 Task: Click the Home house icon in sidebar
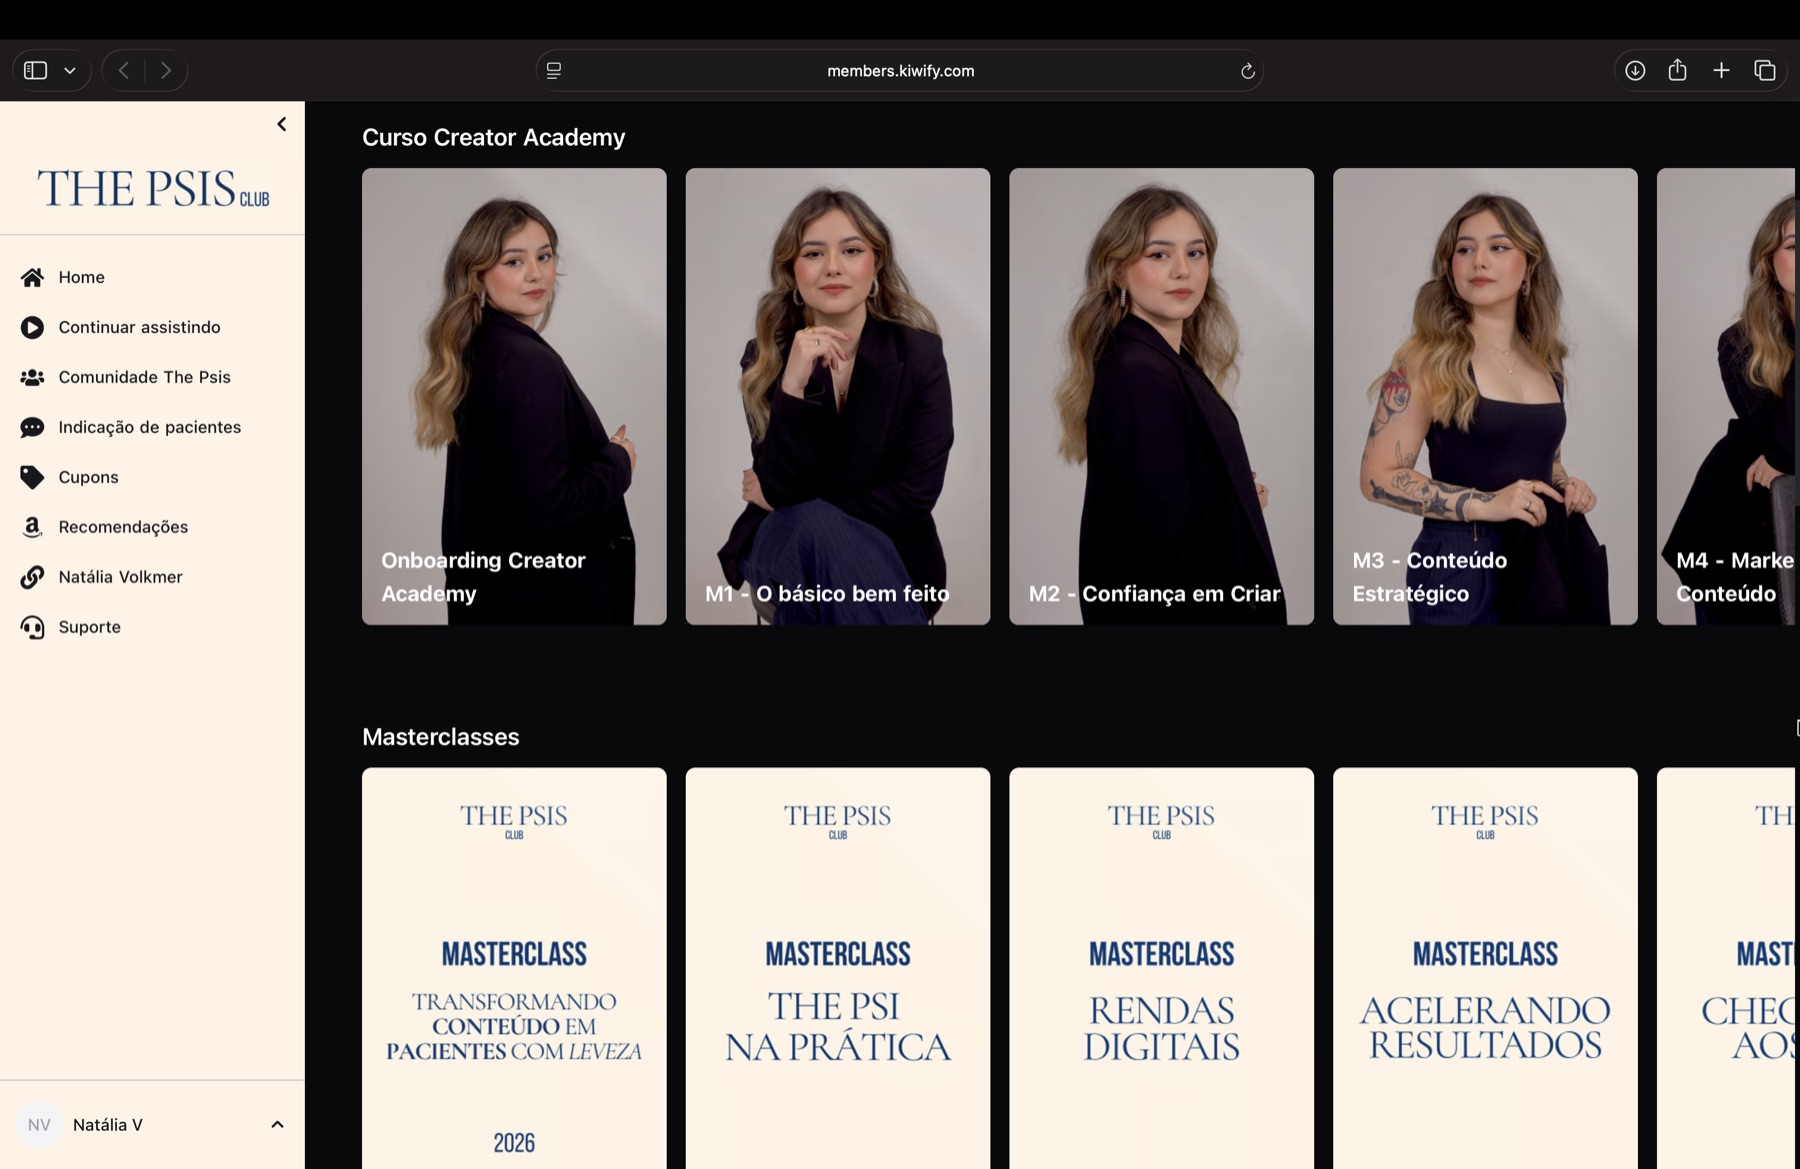(32, 277)
